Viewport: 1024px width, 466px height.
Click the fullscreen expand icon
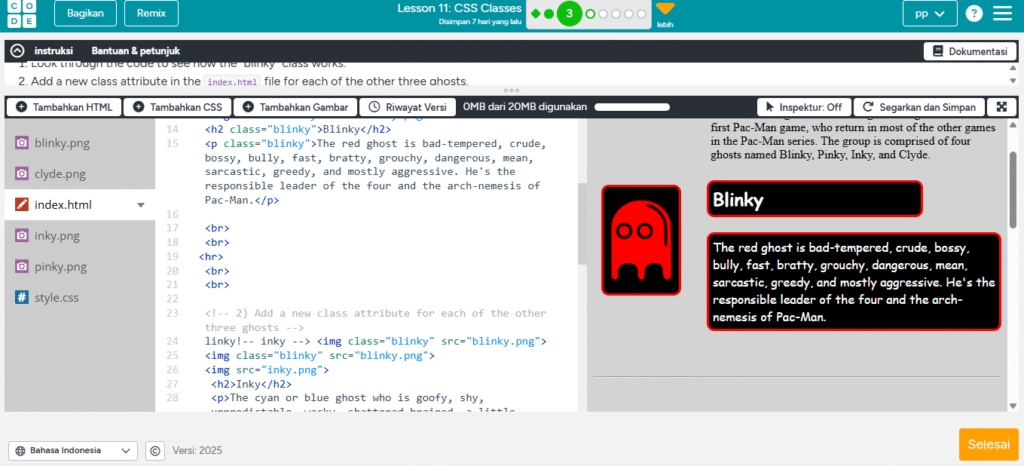1001,107
